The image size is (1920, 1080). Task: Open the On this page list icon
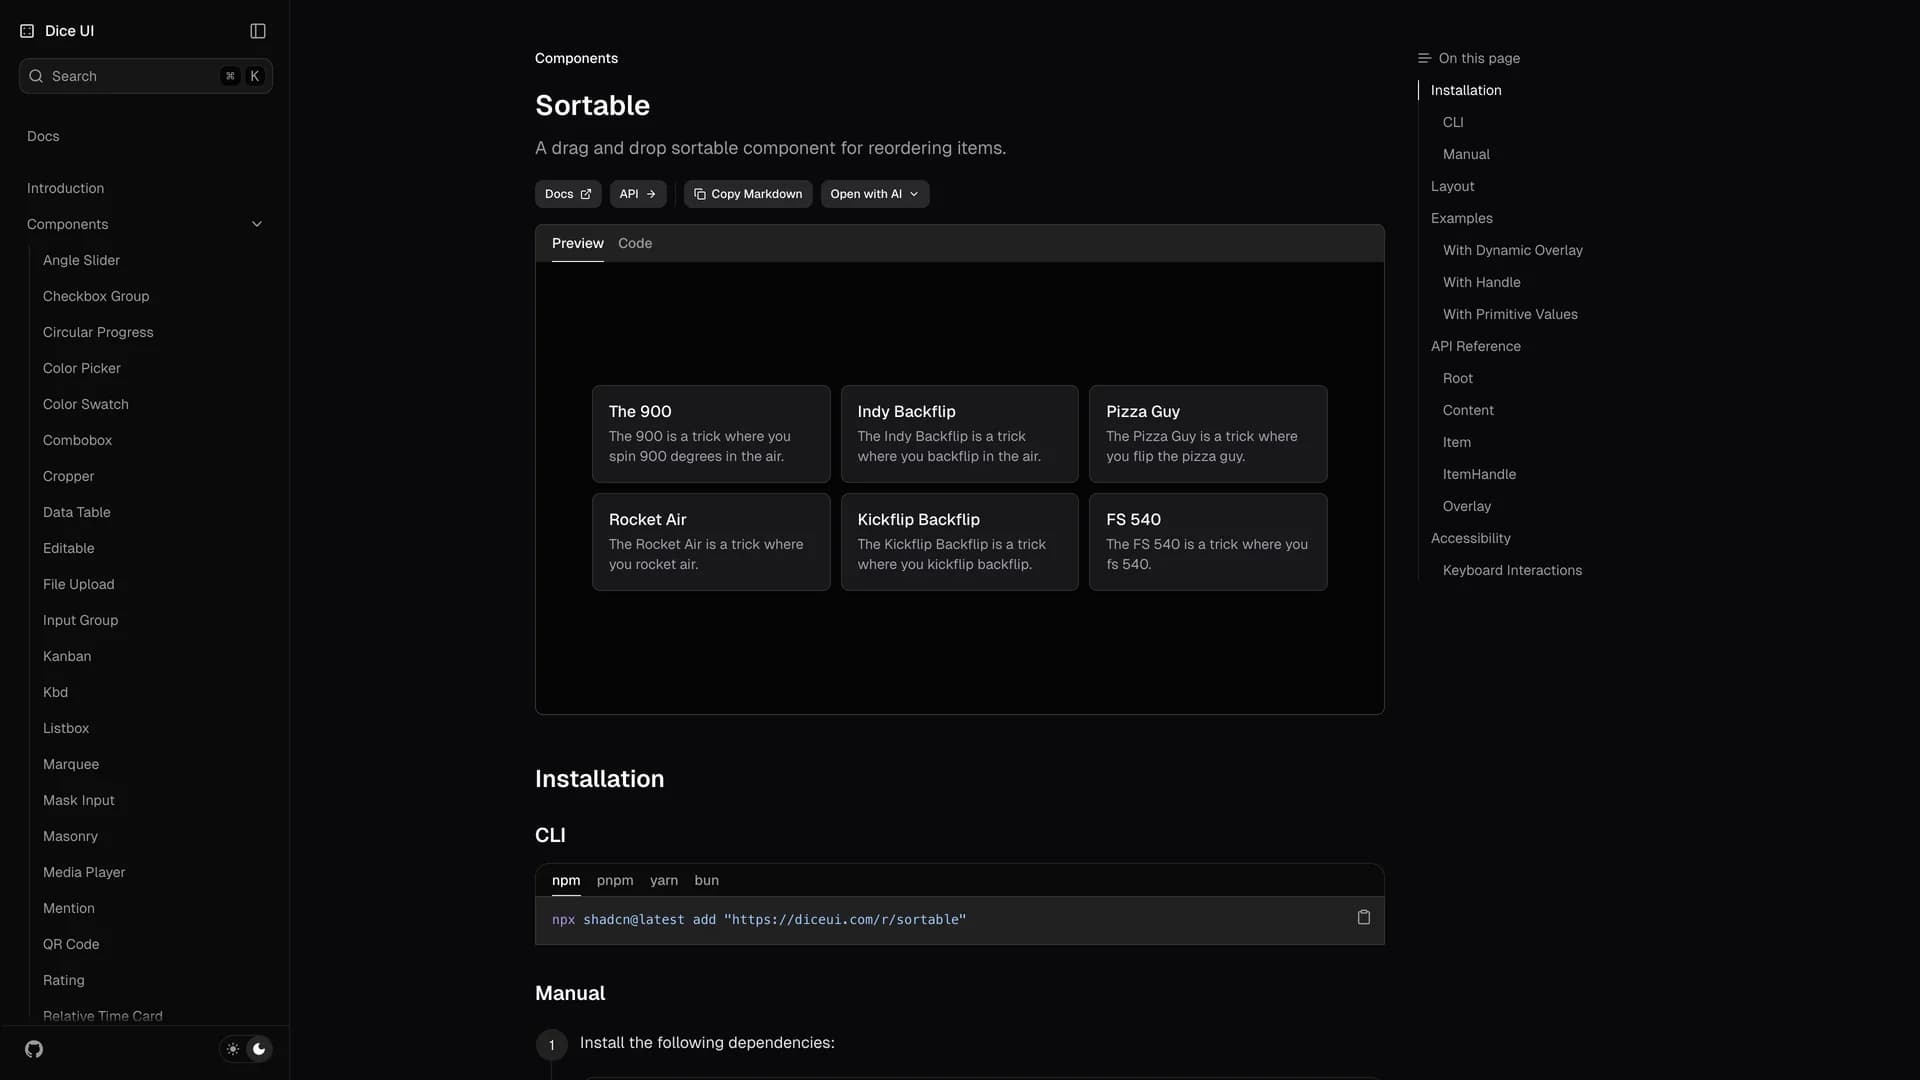tap(1423, 58)
